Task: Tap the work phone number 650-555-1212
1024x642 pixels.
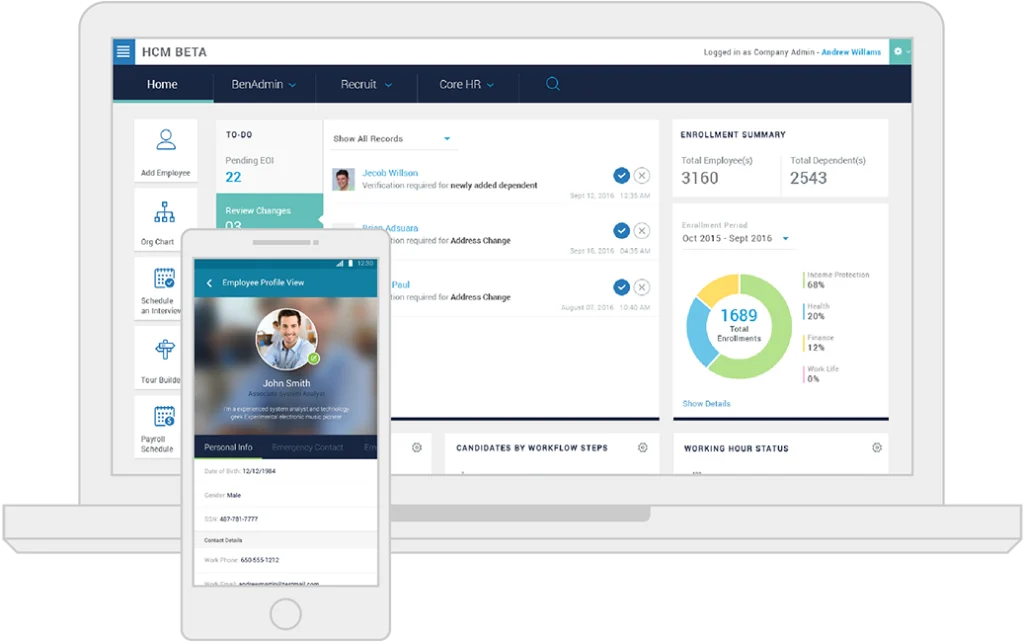Action: point(260,560)
